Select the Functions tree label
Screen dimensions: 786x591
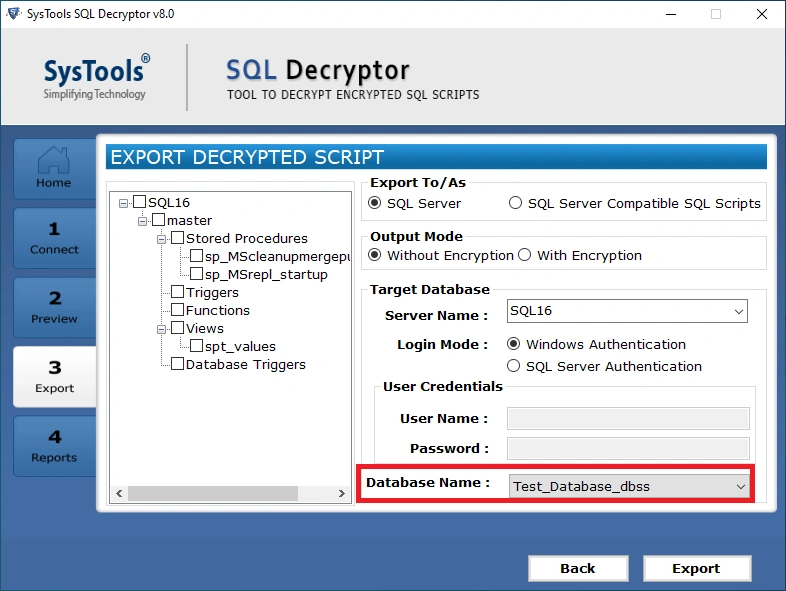click(218, 310)
